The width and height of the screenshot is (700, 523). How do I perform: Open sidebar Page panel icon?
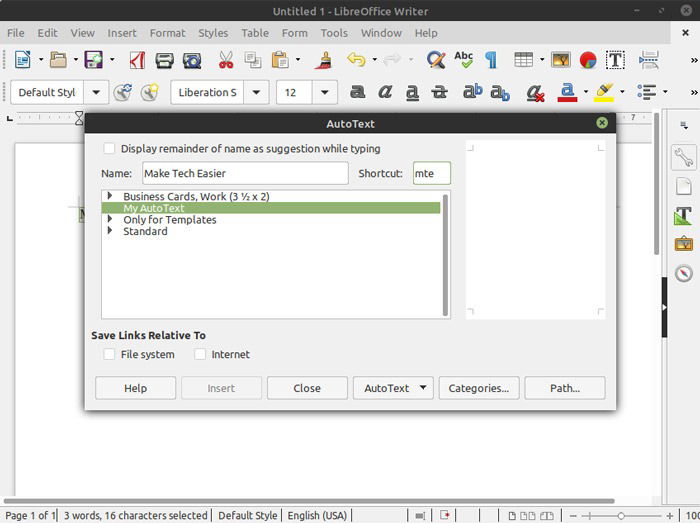pyautogui.click(x=683, y=186)
